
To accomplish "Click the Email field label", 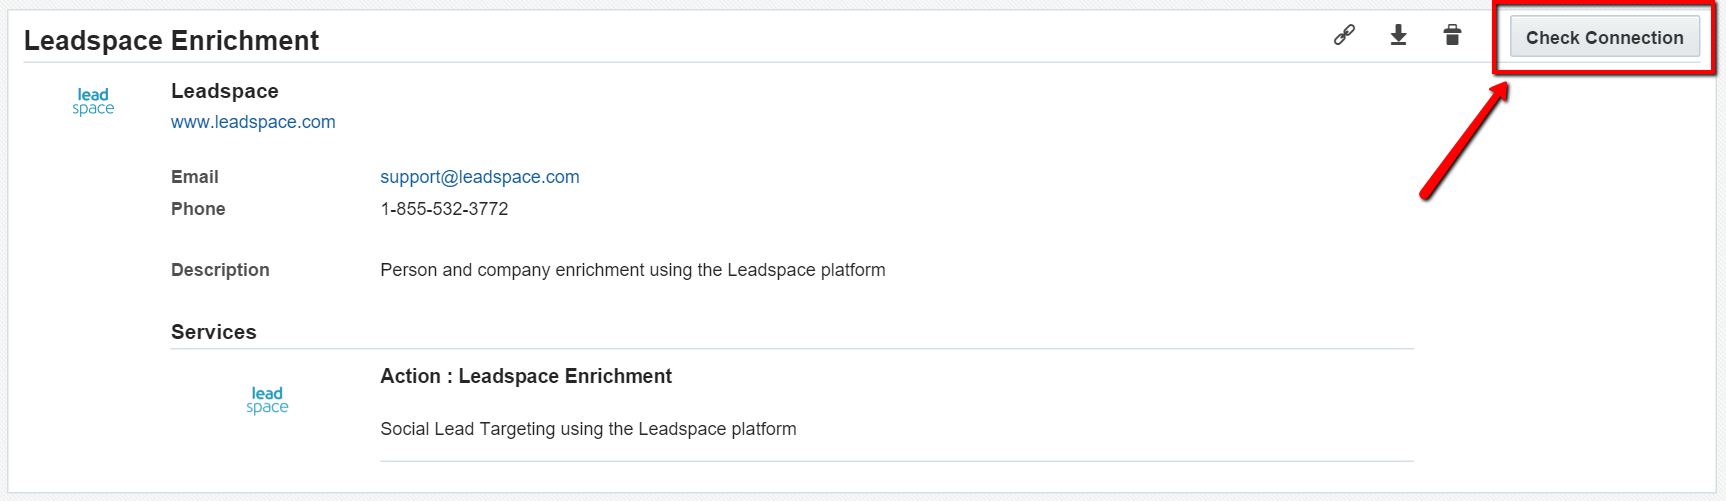I will (x=195, y=177).
